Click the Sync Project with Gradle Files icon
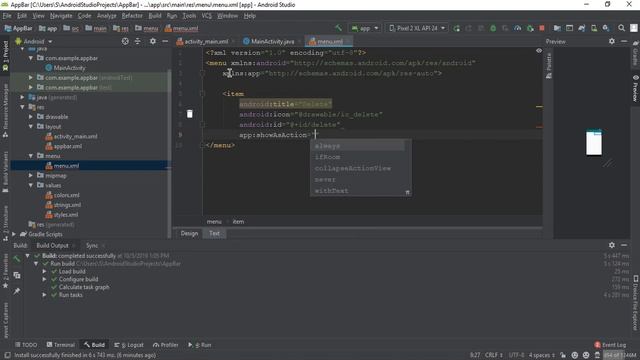The width and height of the screenshot is (640, 360). tap(582, 28)
